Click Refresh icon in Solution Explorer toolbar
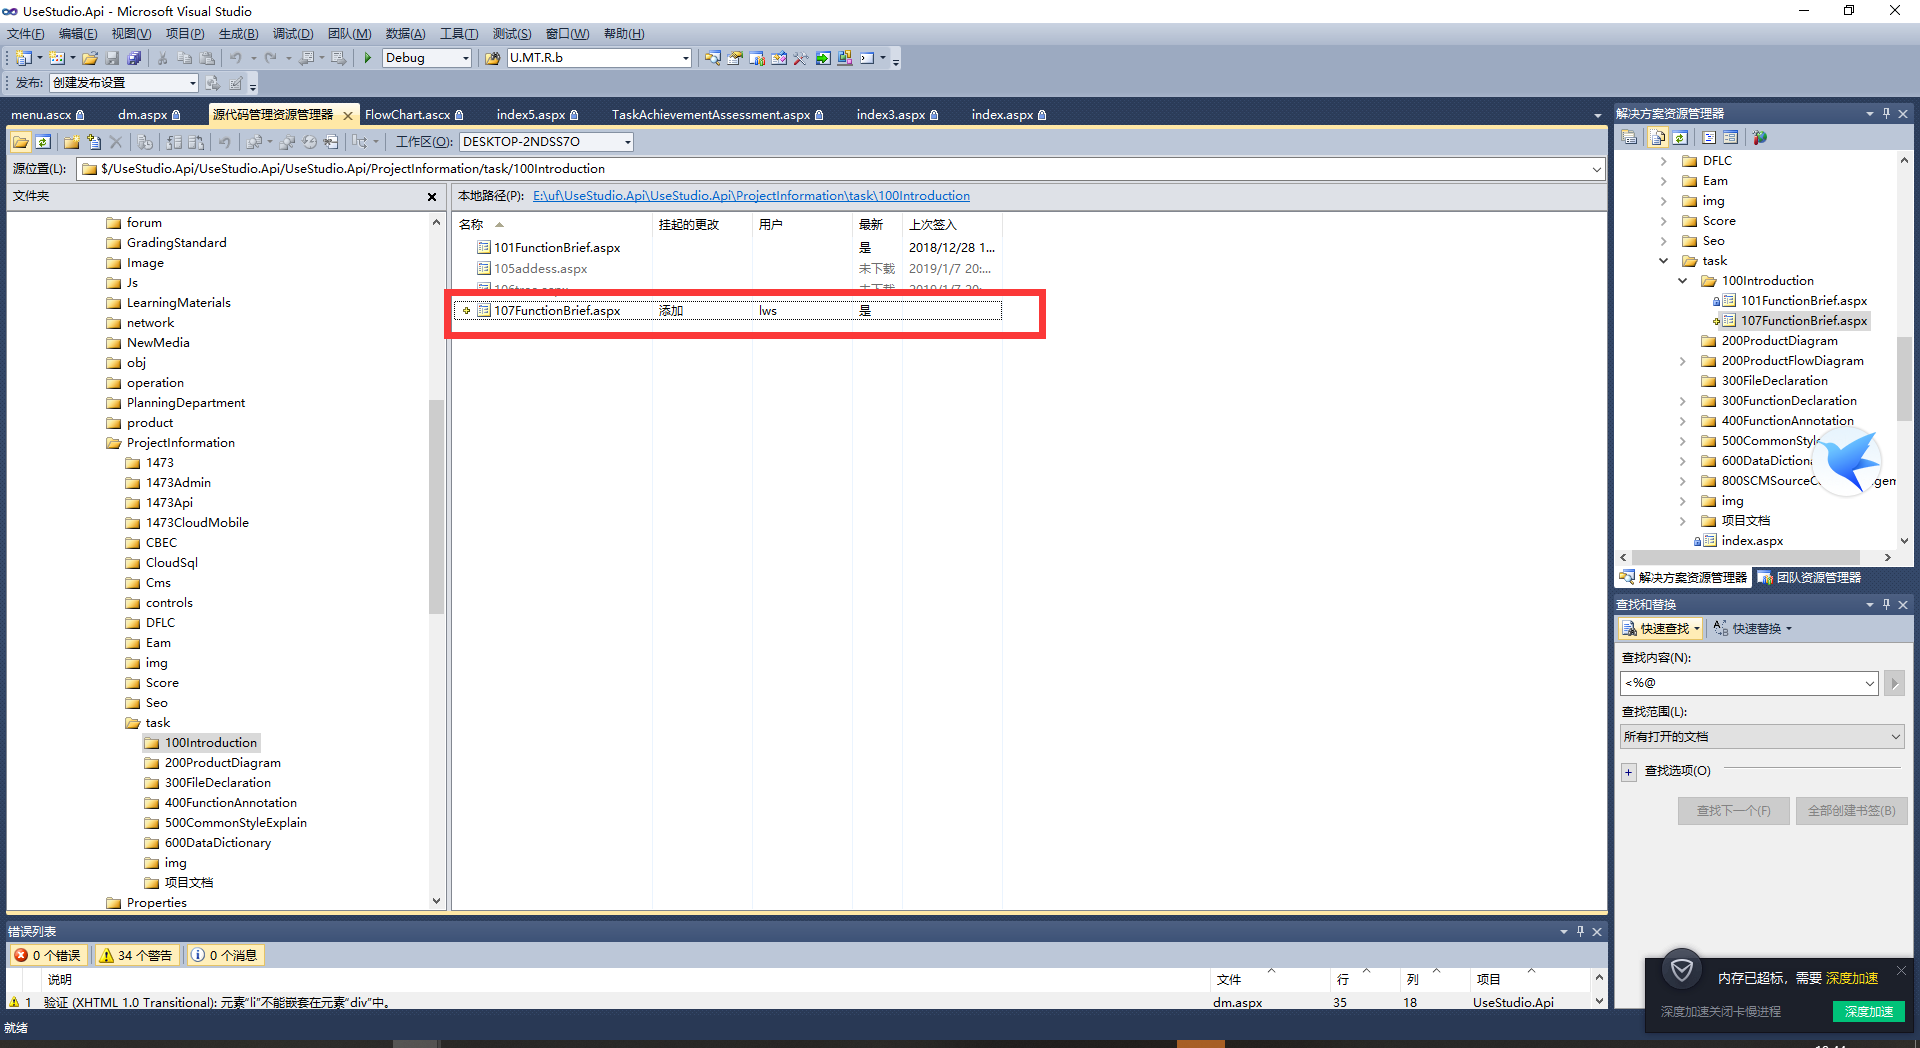This screenshot has height=1048, width=1920. click(x=1680, y=138)
